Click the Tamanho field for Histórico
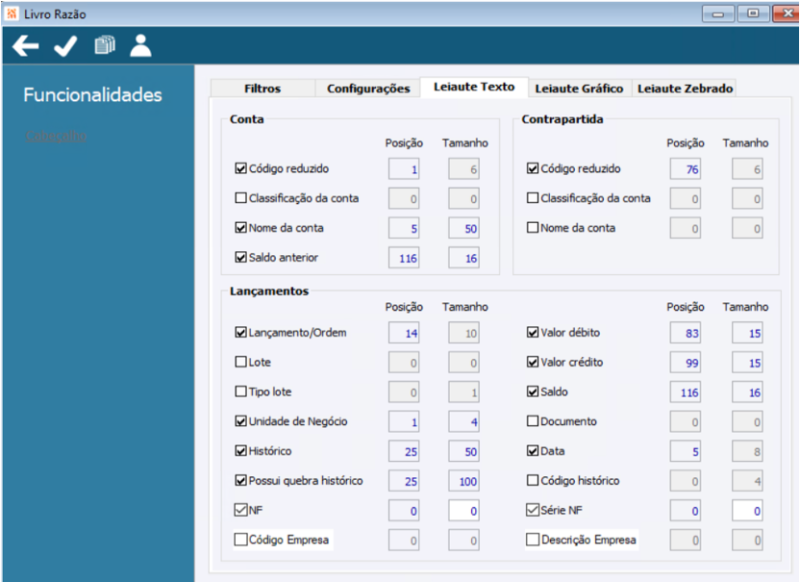This screenshot has width=800, height=582. [x=464, y=451]
